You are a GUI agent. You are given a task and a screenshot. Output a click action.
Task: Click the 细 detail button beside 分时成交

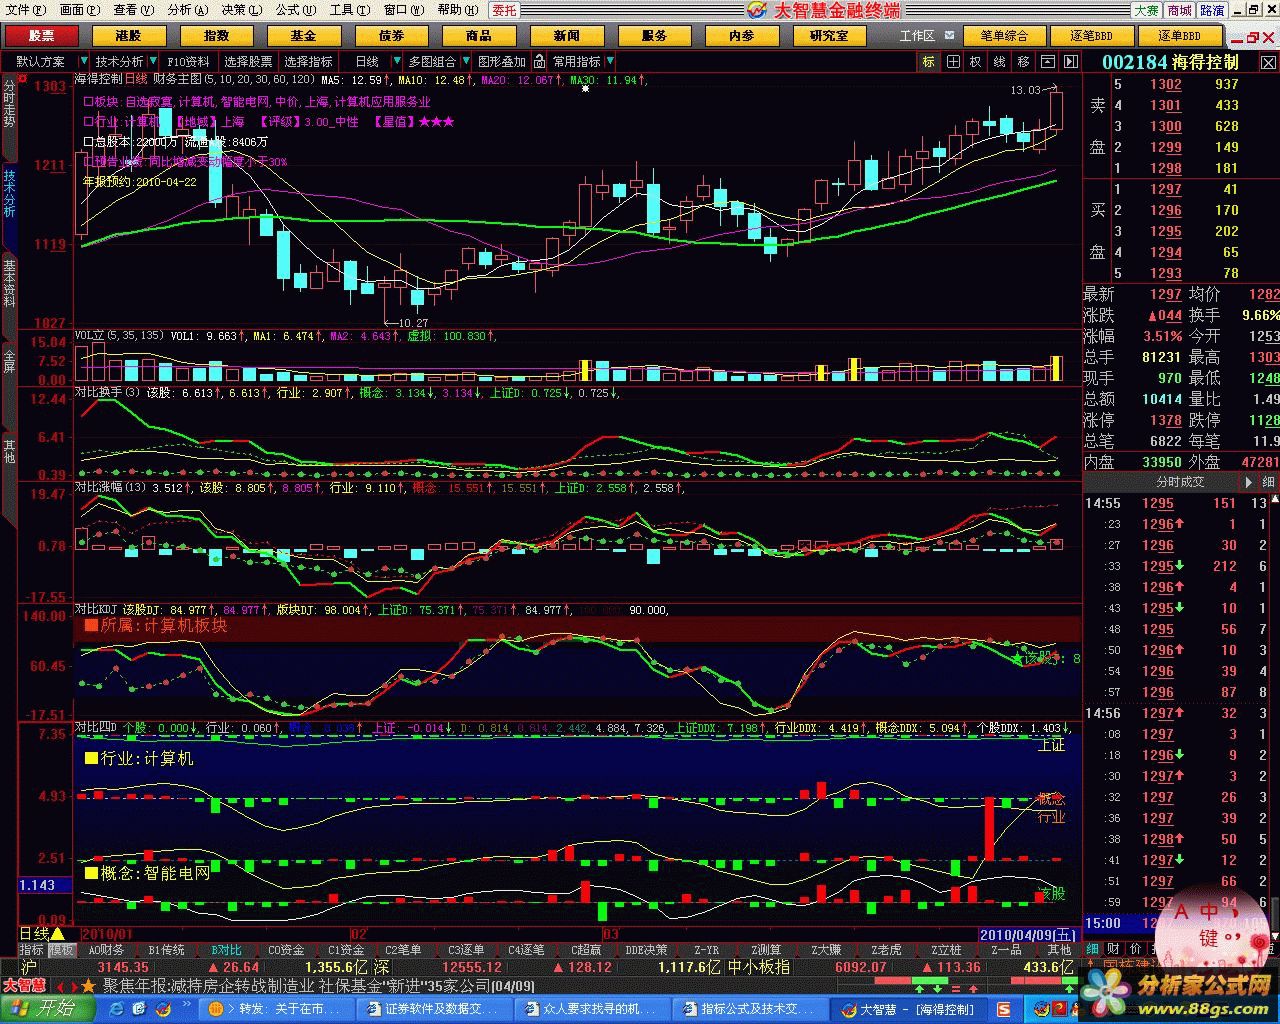1268,481
